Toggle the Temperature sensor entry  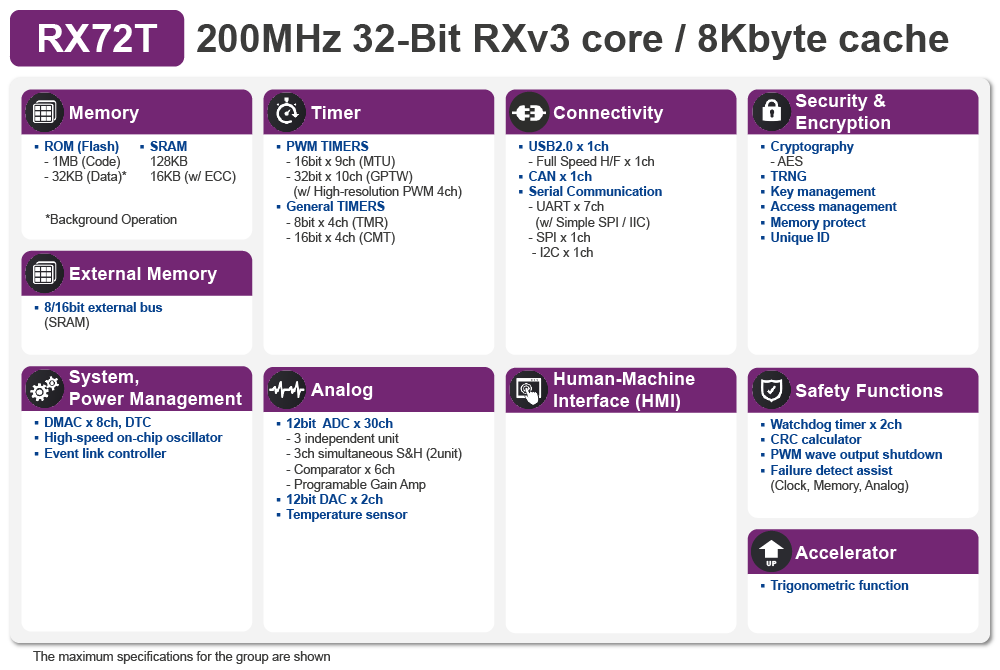[x=347, y=514]
